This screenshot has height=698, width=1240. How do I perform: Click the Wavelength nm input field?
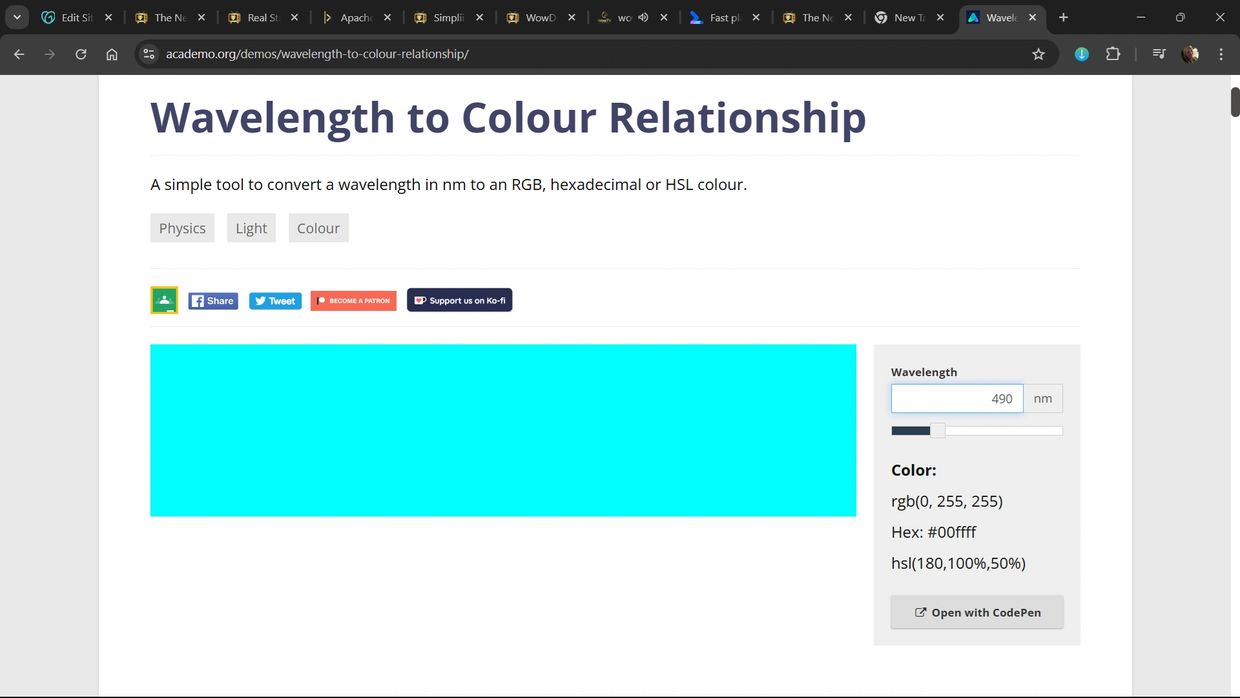[x=956, y=399]
